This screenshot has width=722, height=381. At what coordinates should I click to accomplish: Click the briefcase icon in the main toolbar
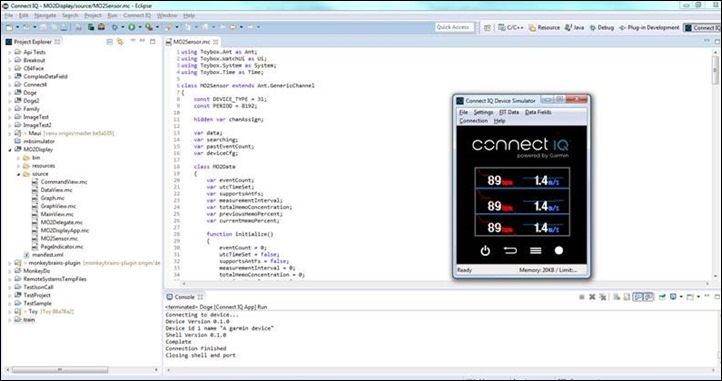[101, 27]
